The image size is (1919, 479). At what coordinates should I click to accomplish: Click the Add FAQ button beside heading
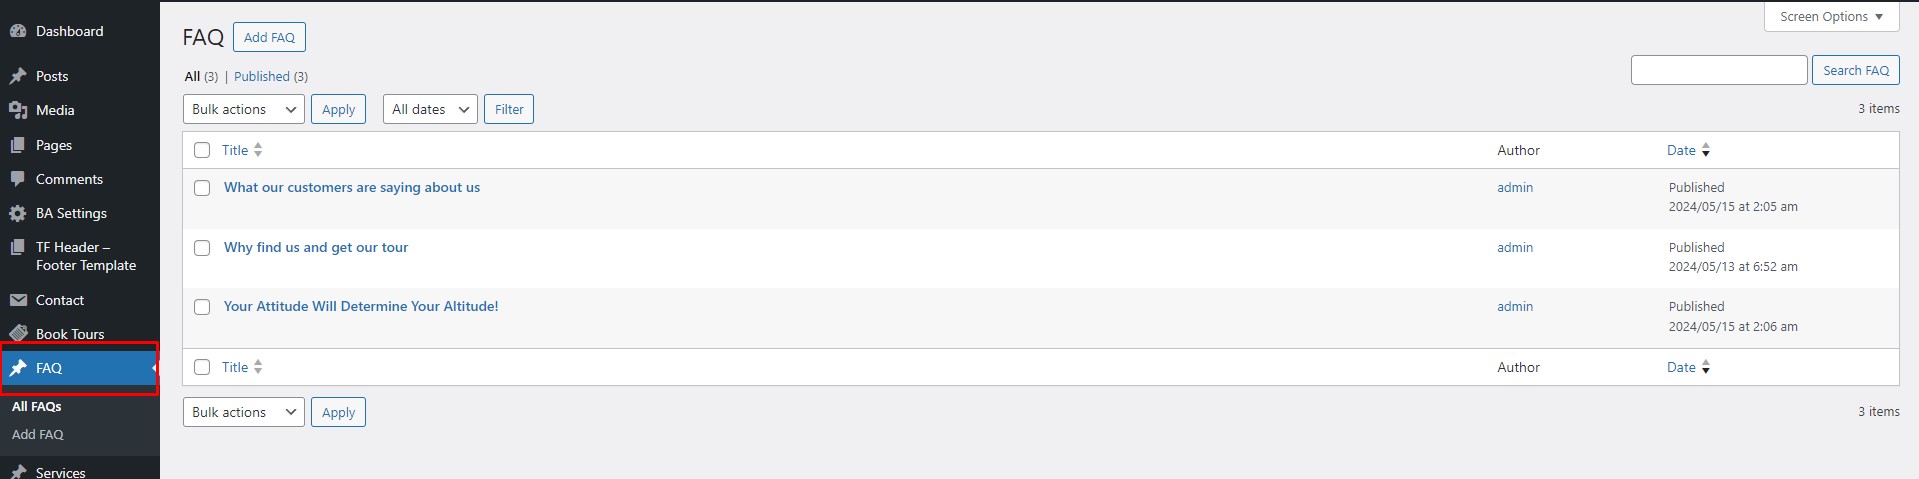point(269,37)
